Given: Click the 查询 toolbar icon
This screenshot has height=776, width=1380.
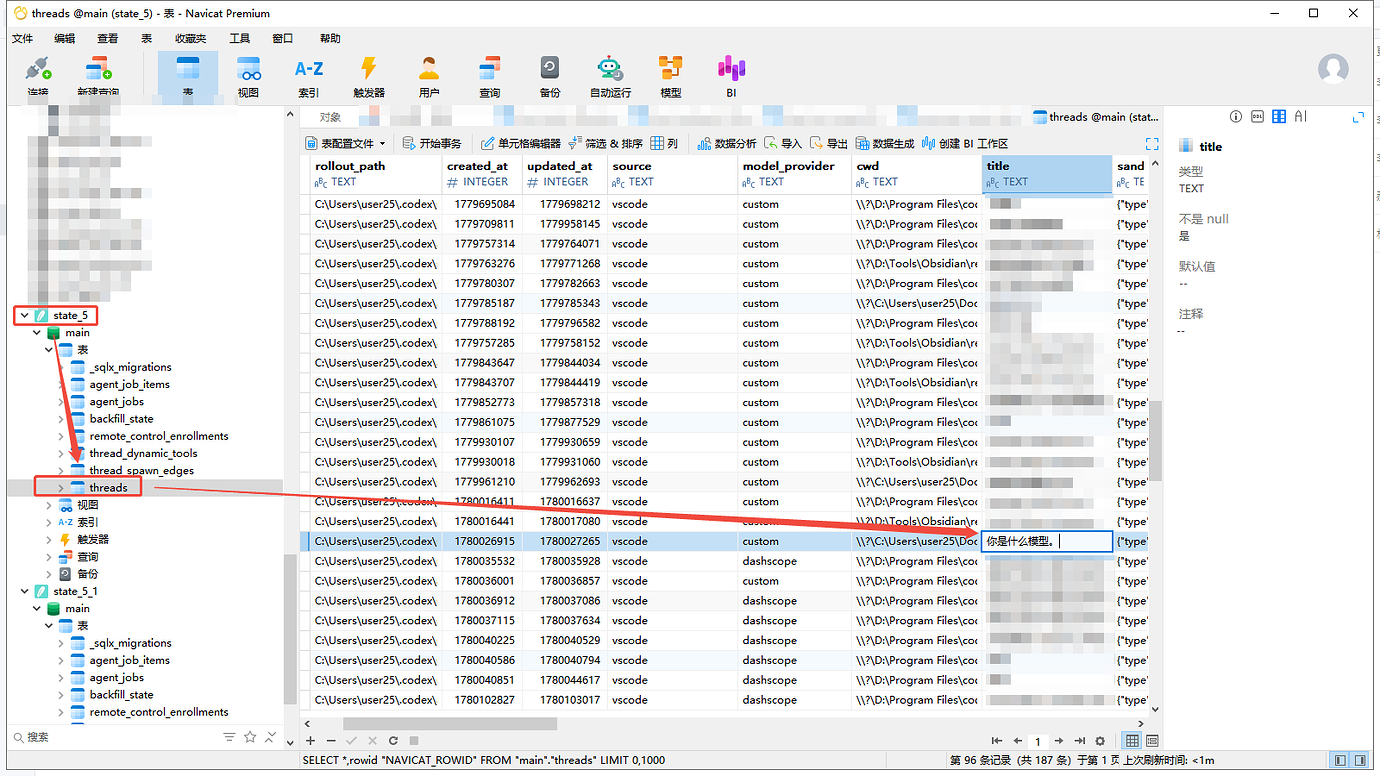Looking at the screenshot, I should (x=489, y=76).
